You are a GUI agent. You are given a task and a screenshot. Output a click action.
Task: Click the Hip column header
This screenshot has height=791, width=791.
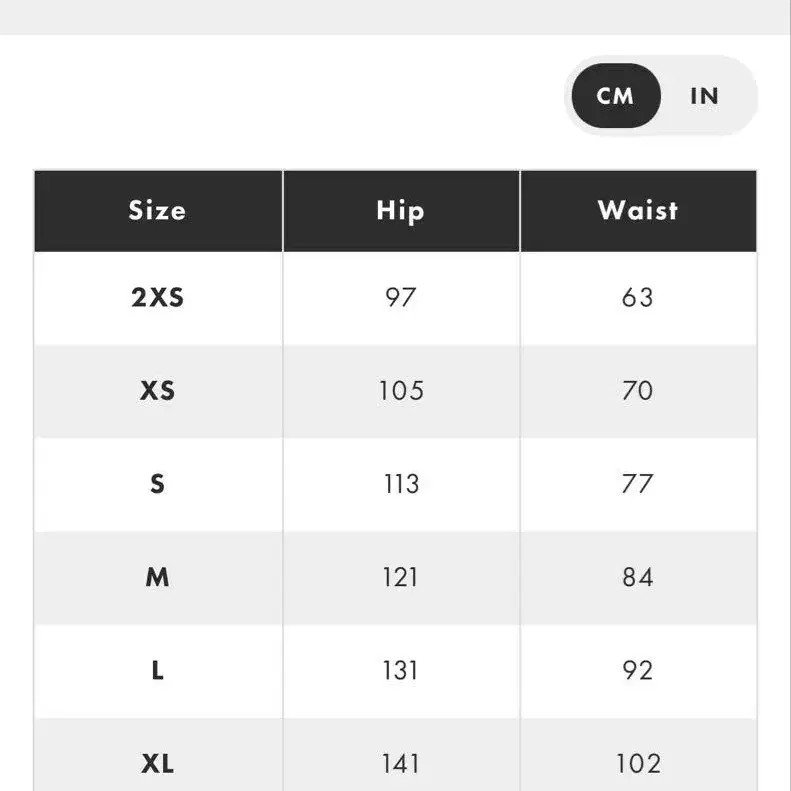coord(401,210)
